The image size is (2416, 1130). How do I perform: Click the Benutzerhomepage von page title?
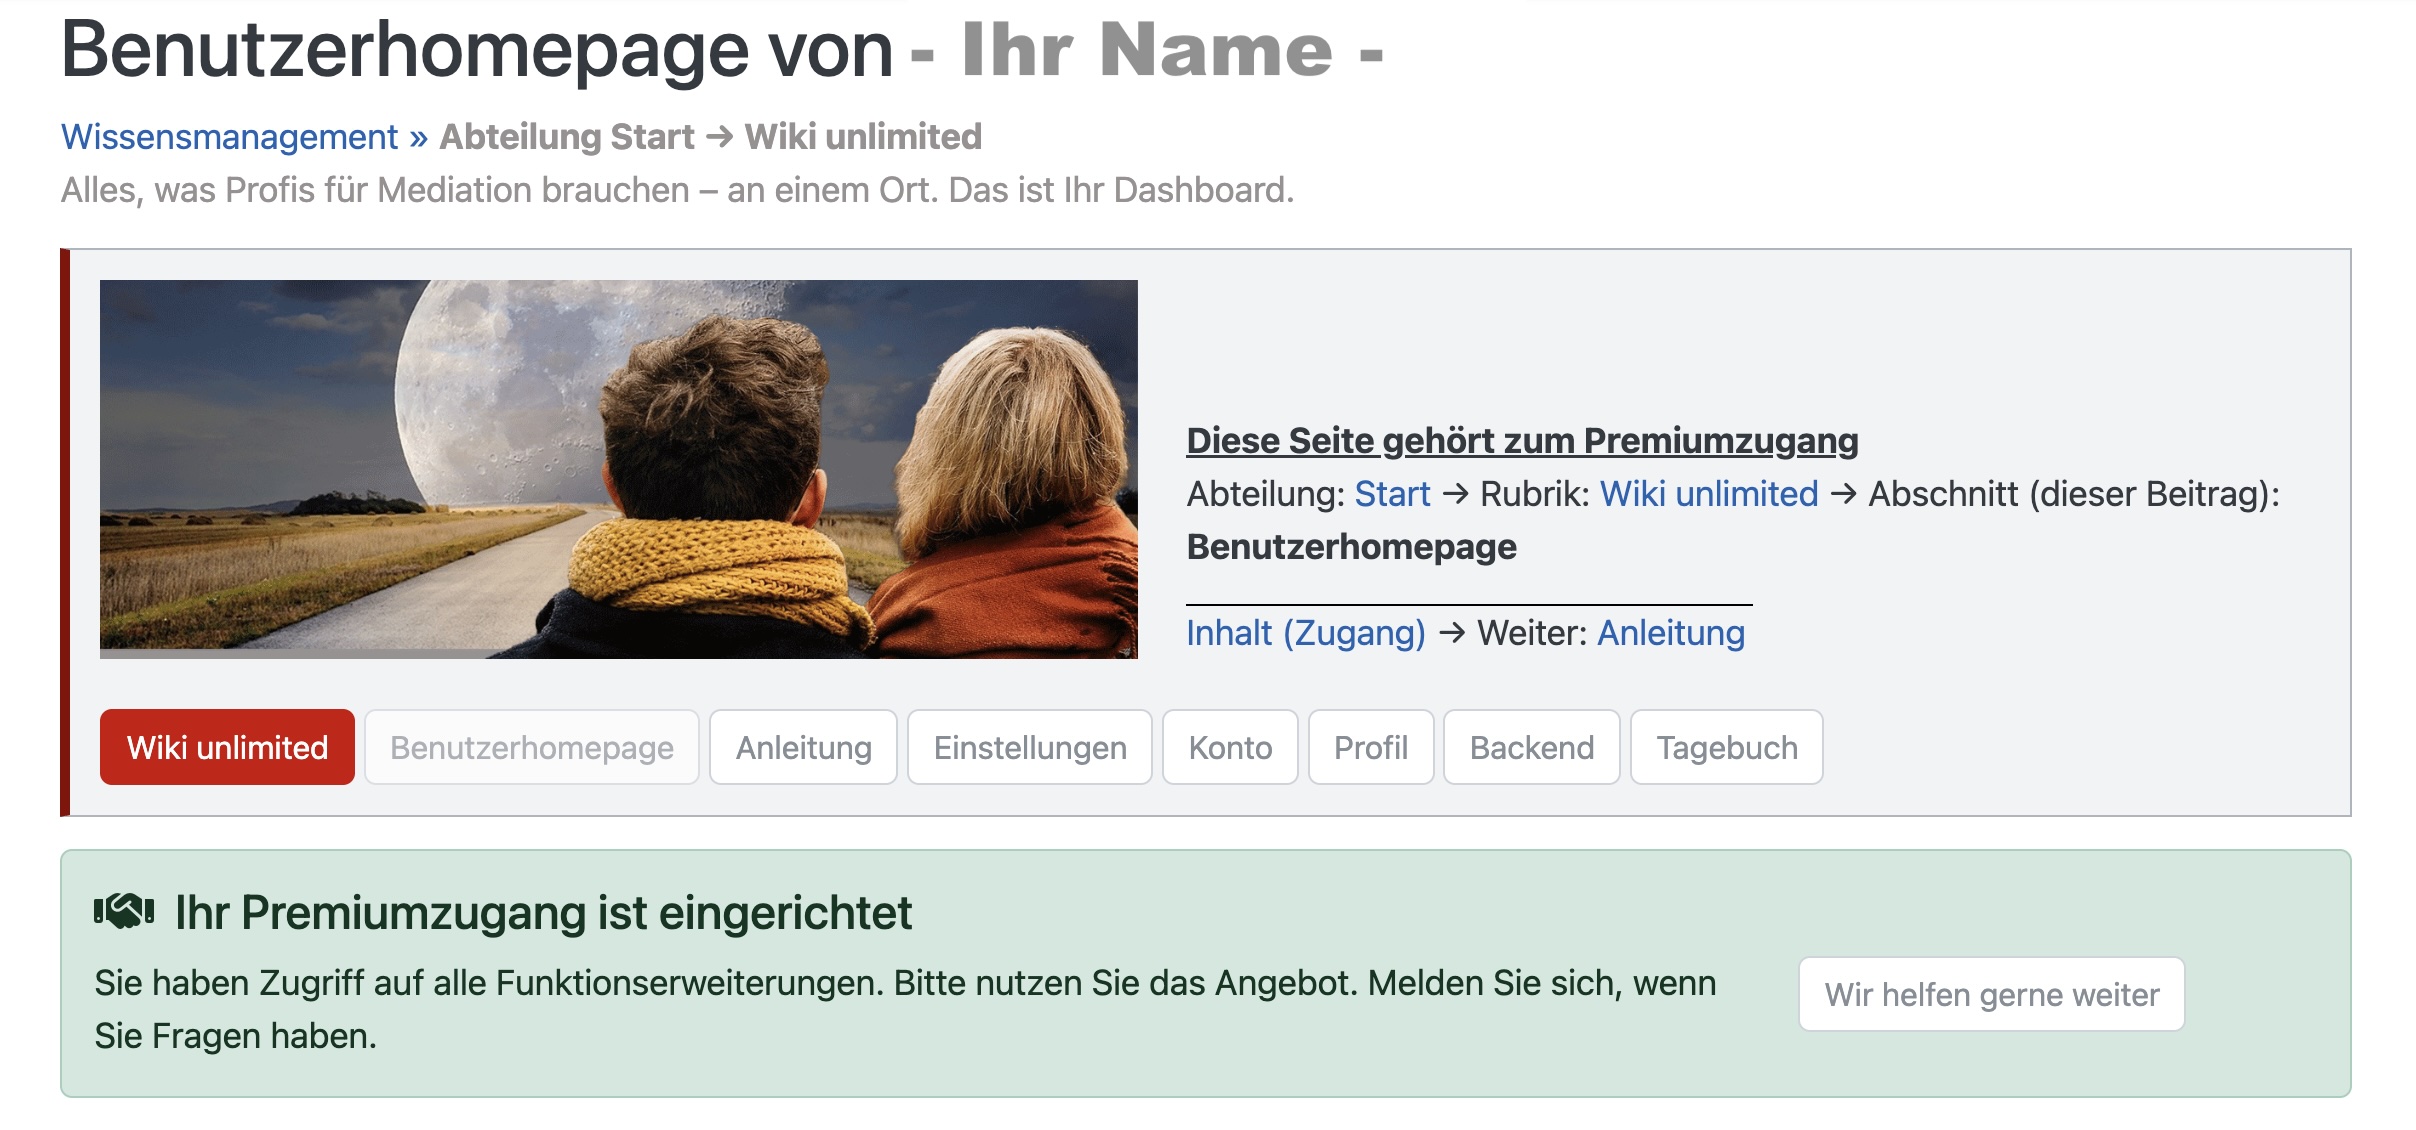476,50
